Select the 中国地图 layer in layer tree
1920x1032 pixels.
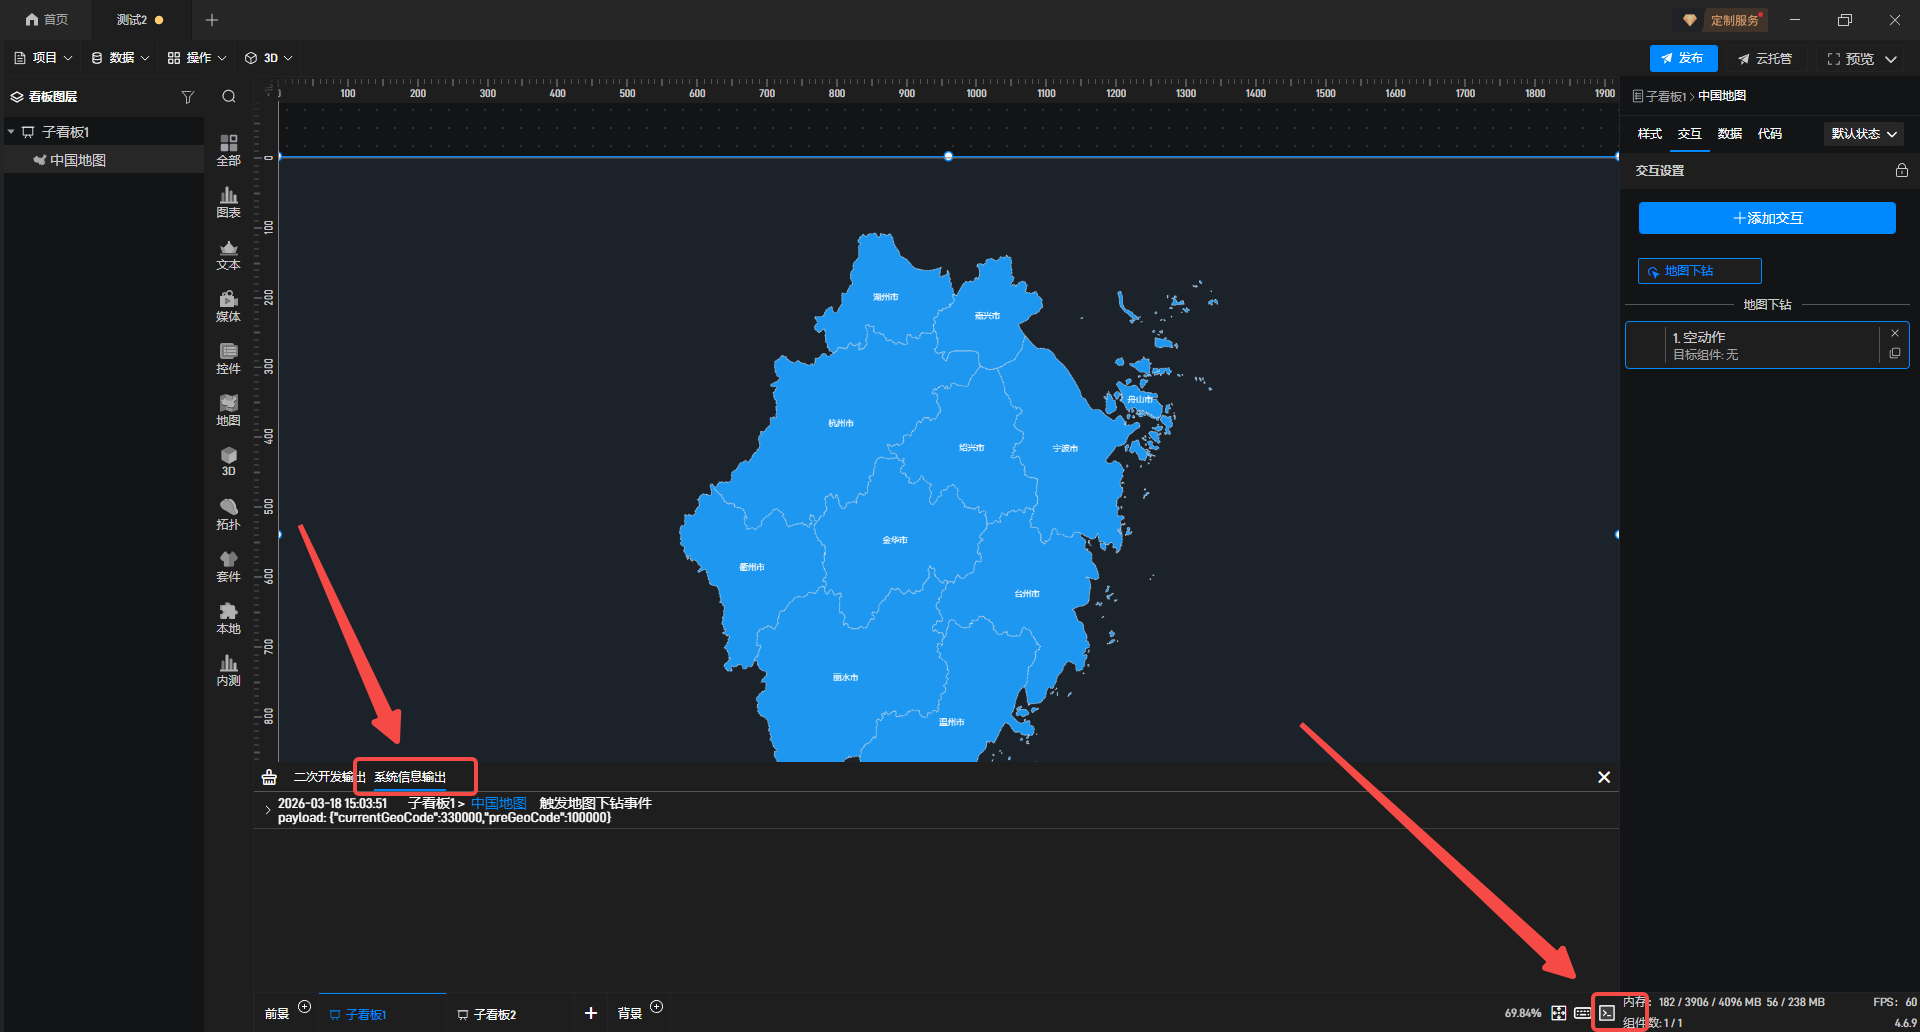click(78, 160)
